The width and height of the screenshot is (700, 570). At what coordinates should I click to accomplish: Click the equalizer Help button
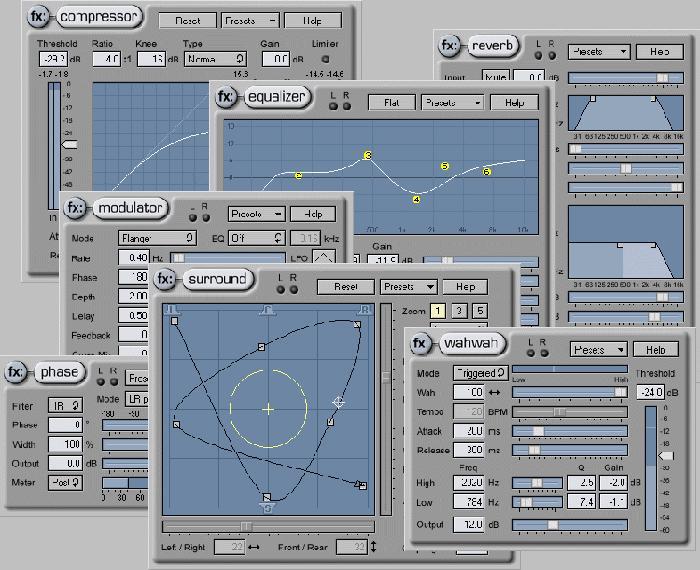(x=514, y=102)
